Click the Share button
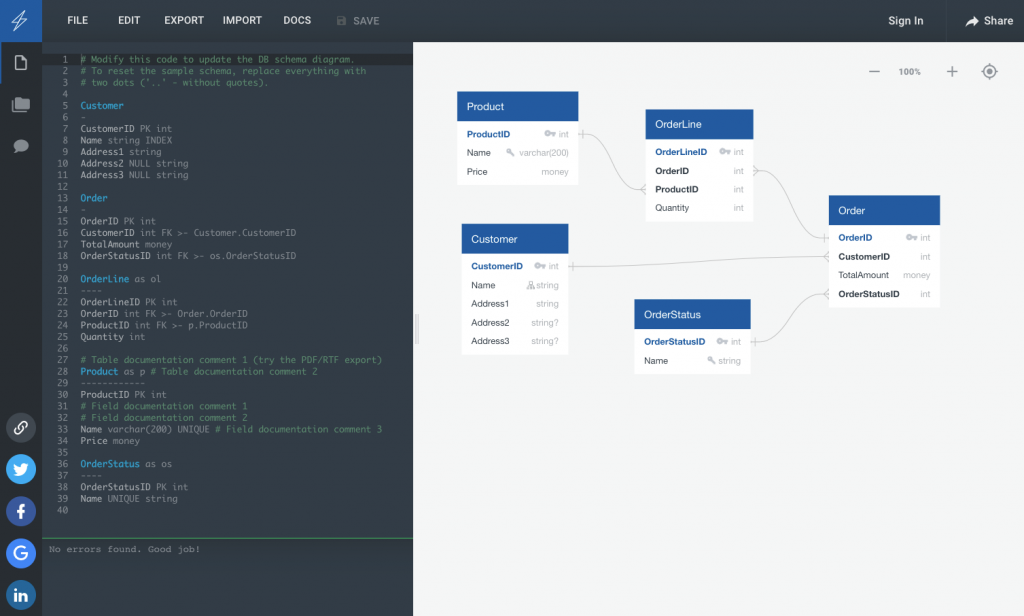The width and height of the screenshot is (1024, 616). tap(988, 20)
